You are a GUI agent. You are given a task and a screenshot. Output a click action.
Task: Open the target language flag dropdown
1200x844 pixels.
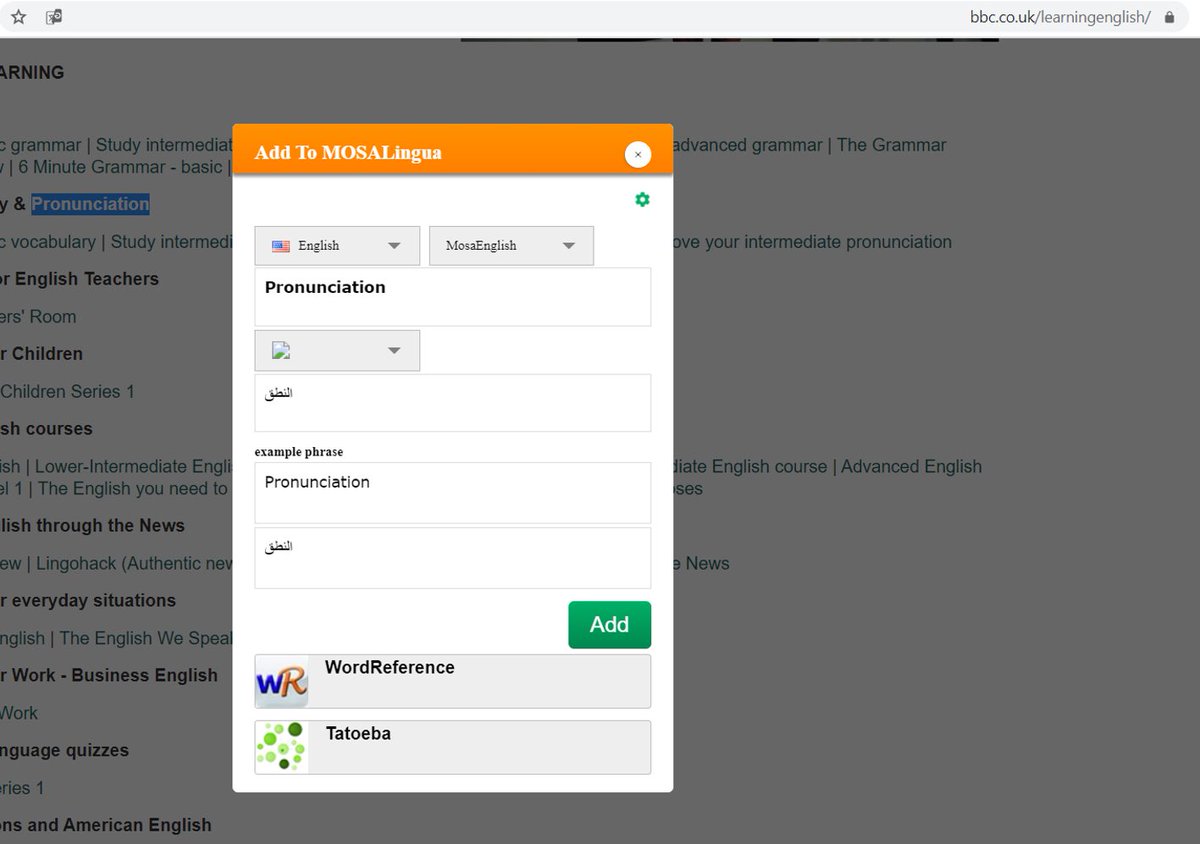click(x=337, y=351)
